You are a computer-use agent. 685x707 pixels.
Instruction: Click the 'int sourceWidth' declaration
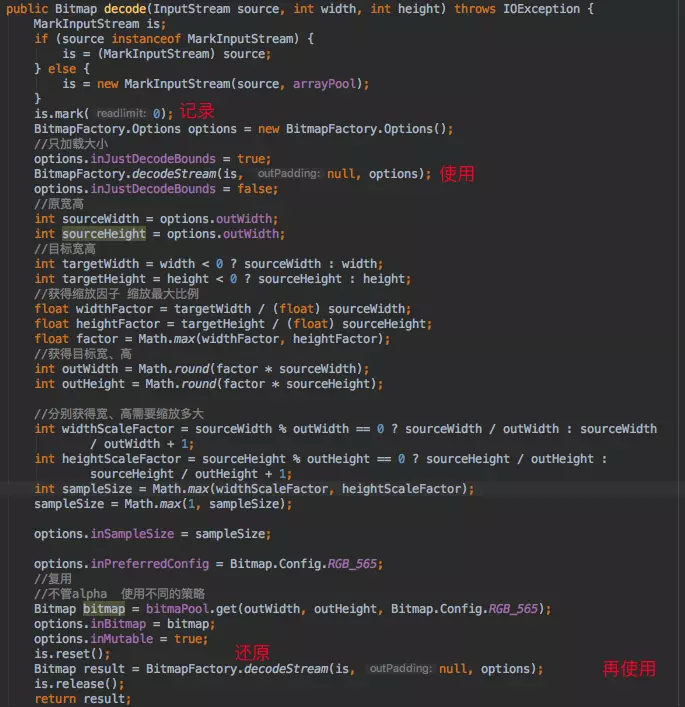click(x=156, y=219)
